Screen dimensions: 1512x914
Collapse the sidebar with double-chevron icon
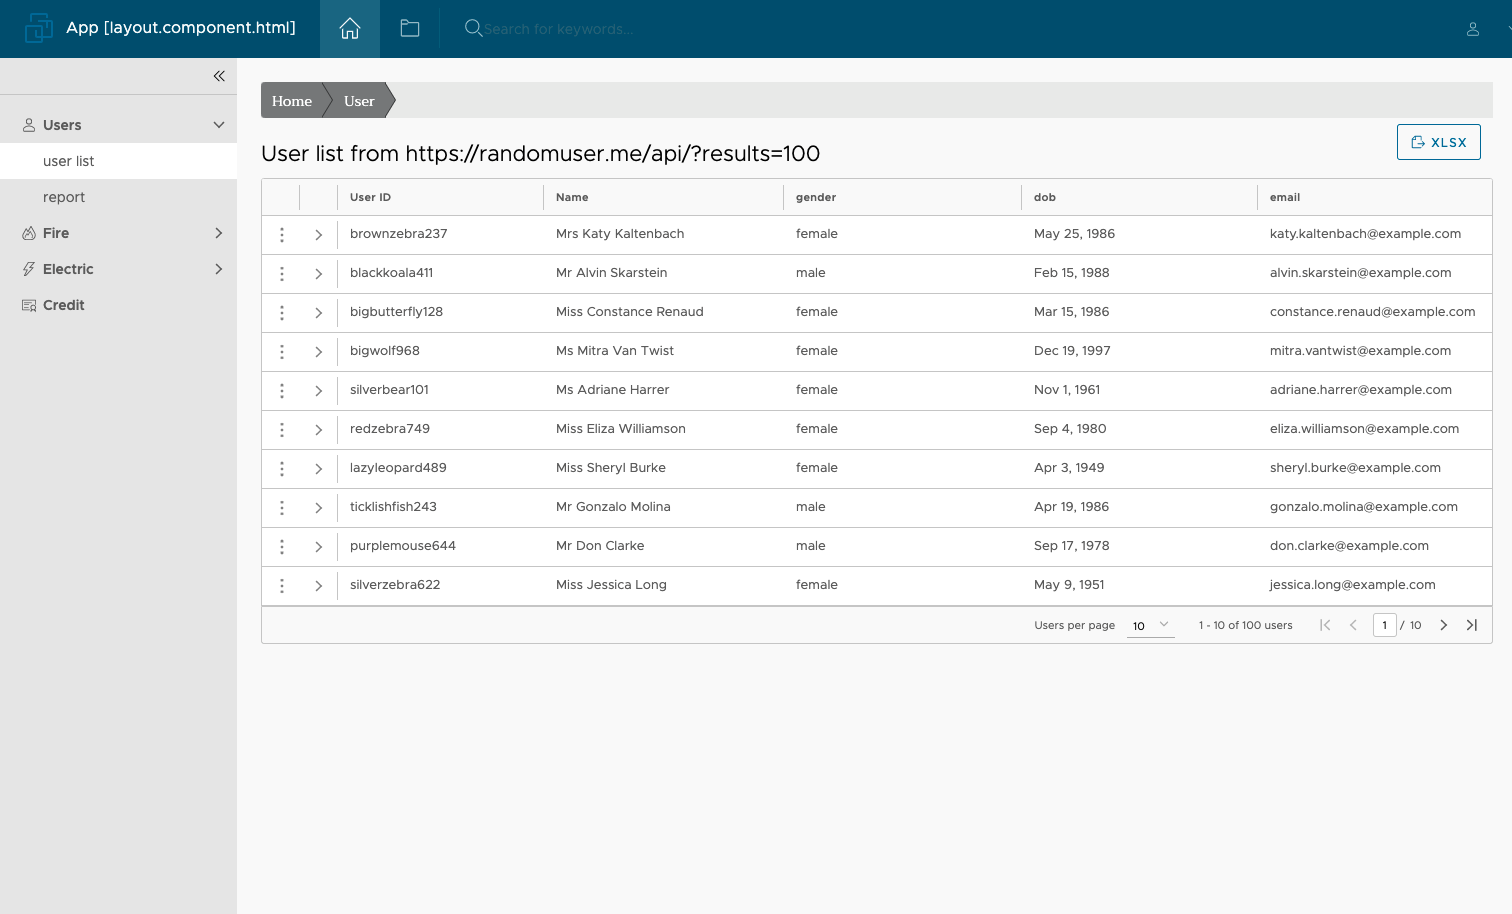pyautogui.click(x=219, y=76)
